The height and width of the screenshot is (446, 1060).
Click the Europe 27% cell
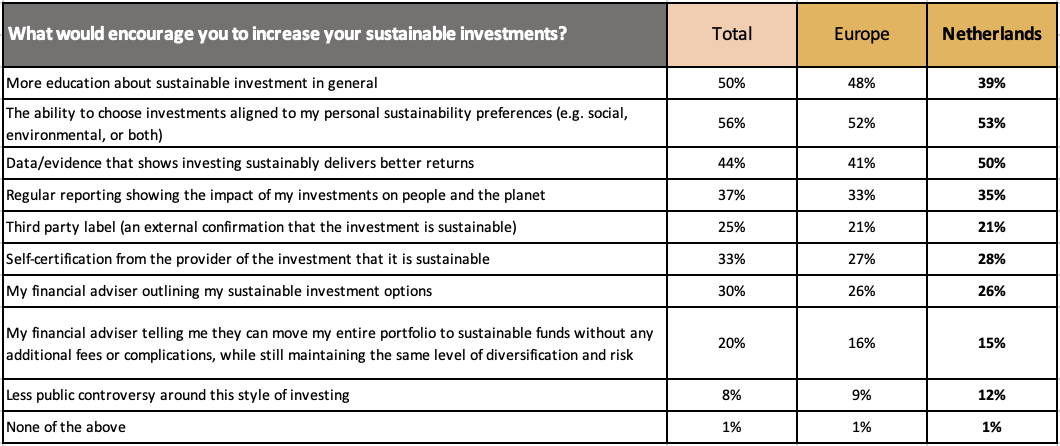tap(861, 259)
